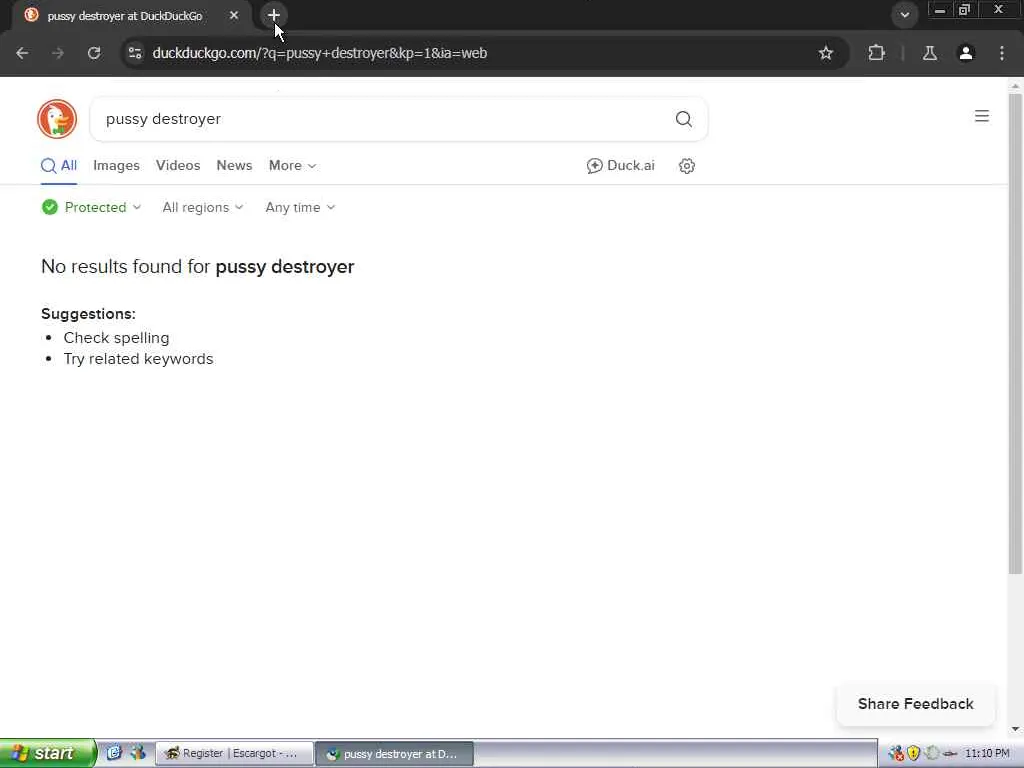Click the "Check spelling" suggestion text
1024x768 pixels.
[x=116, y=338]
